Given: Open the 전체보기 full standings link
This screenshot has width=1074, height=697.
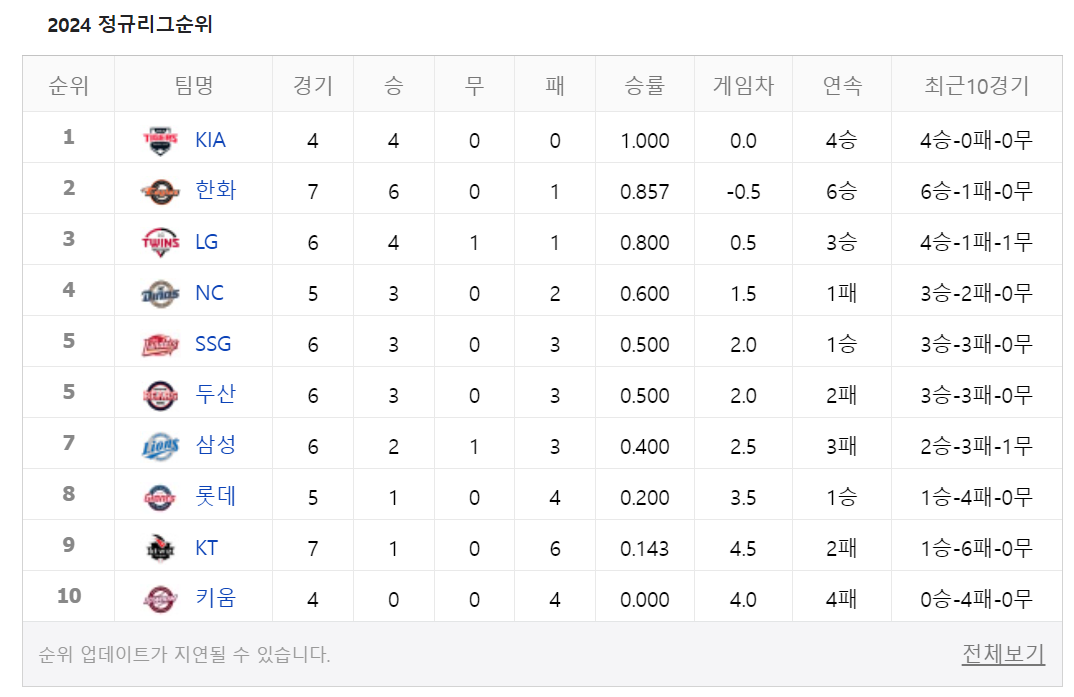Looking at the screenshot, I should 1003,654.
